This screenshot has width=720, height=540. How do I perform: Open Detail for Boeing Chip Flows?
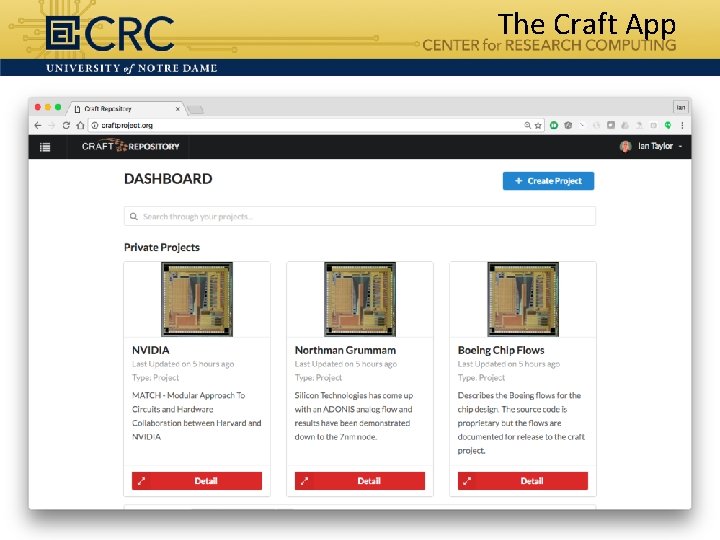[523, 481]
